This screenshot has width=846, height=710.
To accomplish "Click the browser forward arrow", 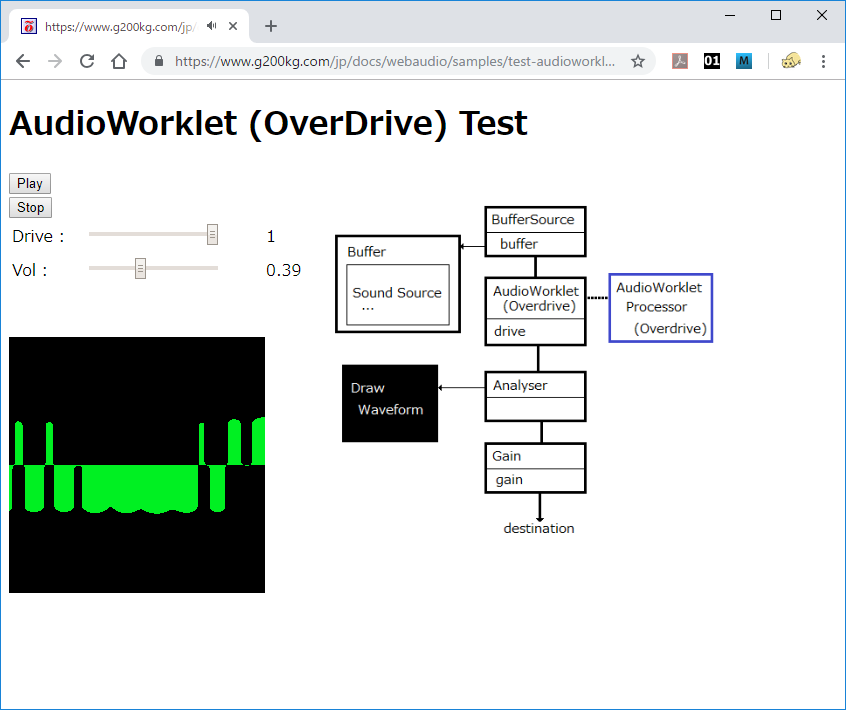I will click(x=55, y=61).
